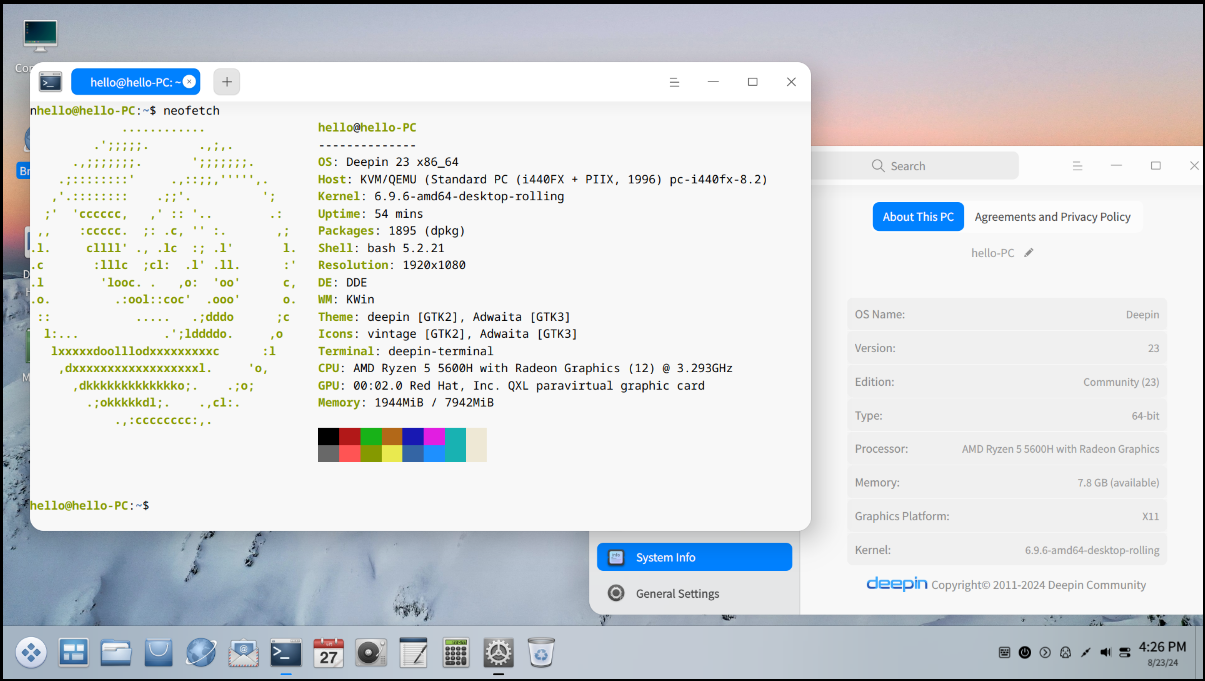This screenshot has height=681, width=1205.
Task: Switch to Agreements and Privacy Policy tab
Action: tap(1053, 216)
